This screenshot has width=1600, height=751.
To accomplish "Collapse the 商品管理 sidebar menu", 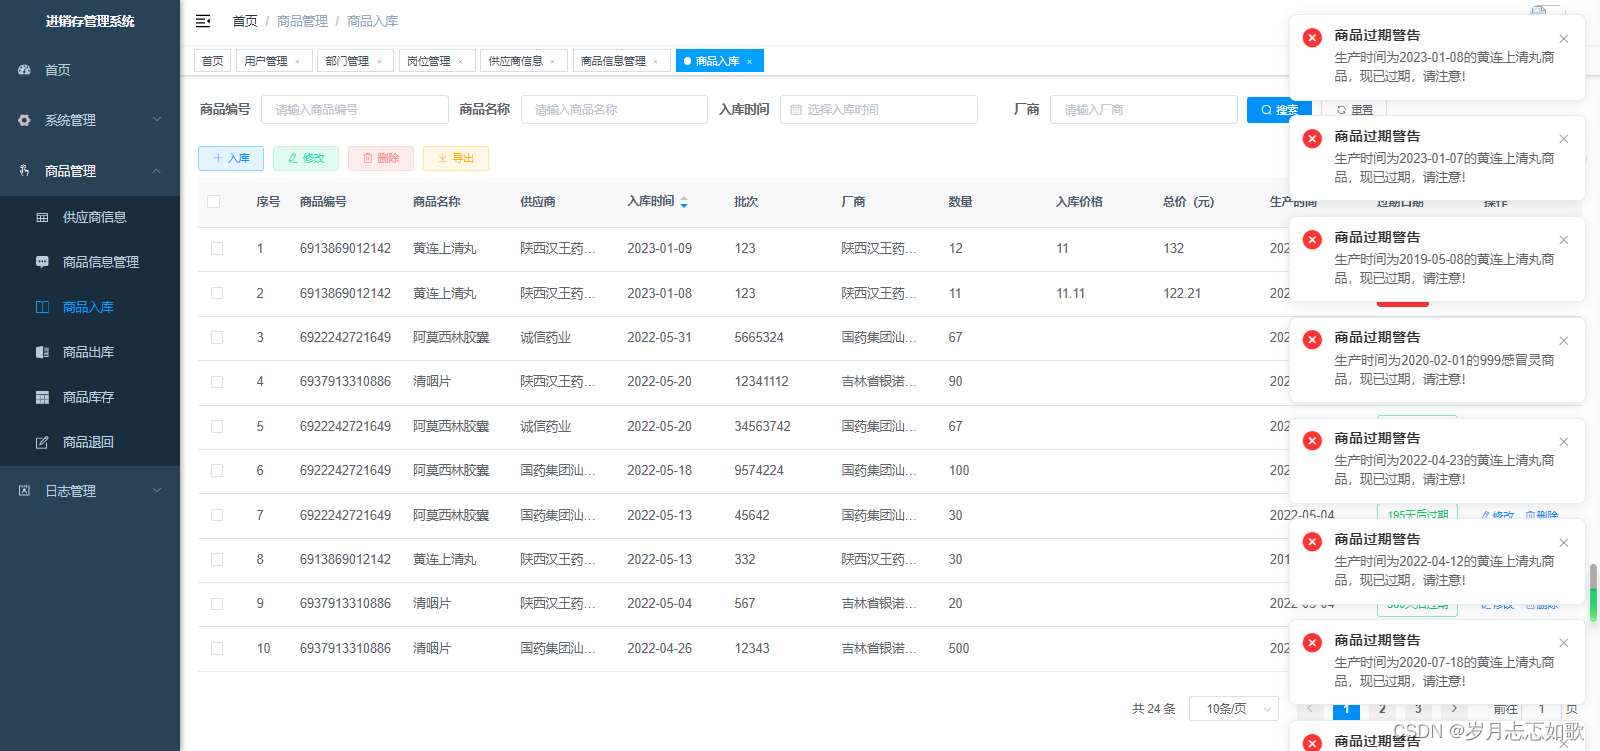I will pyautogui.click(x=90, y=171).
